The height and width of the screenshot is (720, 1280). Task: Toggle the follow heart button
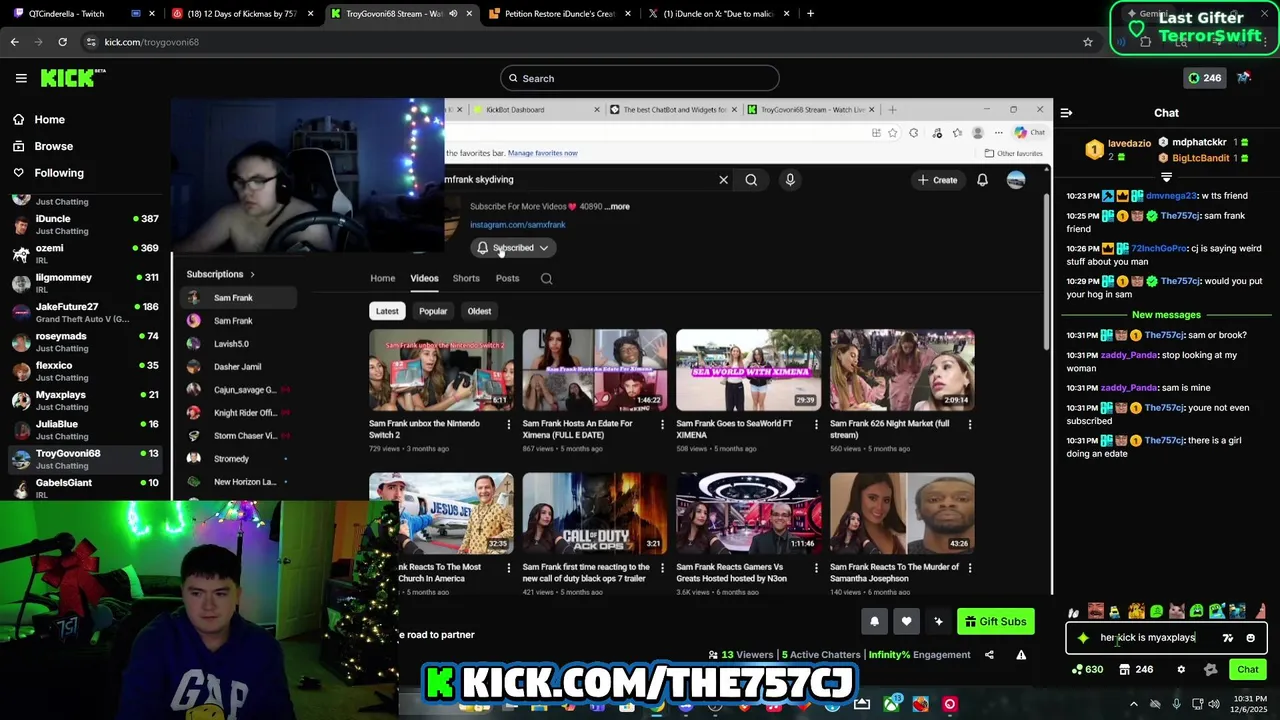pyautogui.click(x=906, y=622)
